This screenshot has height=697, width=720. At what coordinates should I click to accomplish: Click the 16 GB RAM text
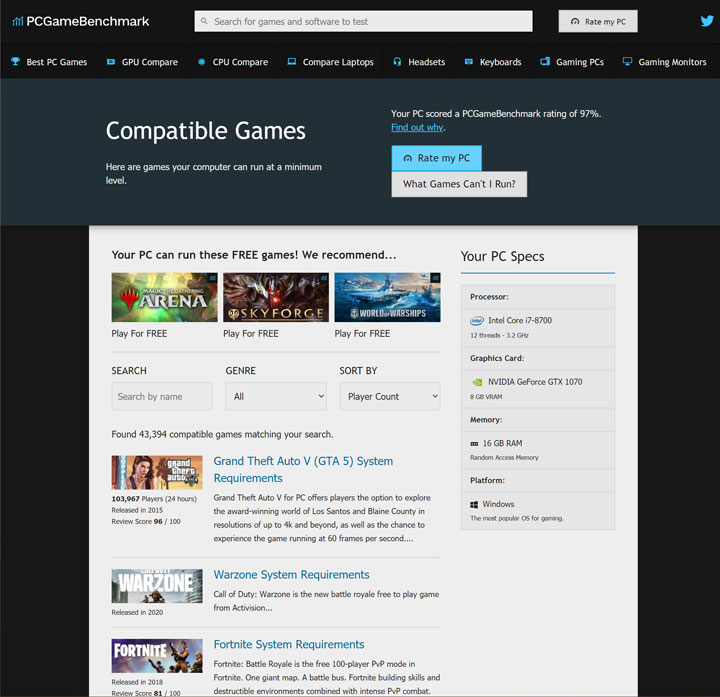pos(502,444)
